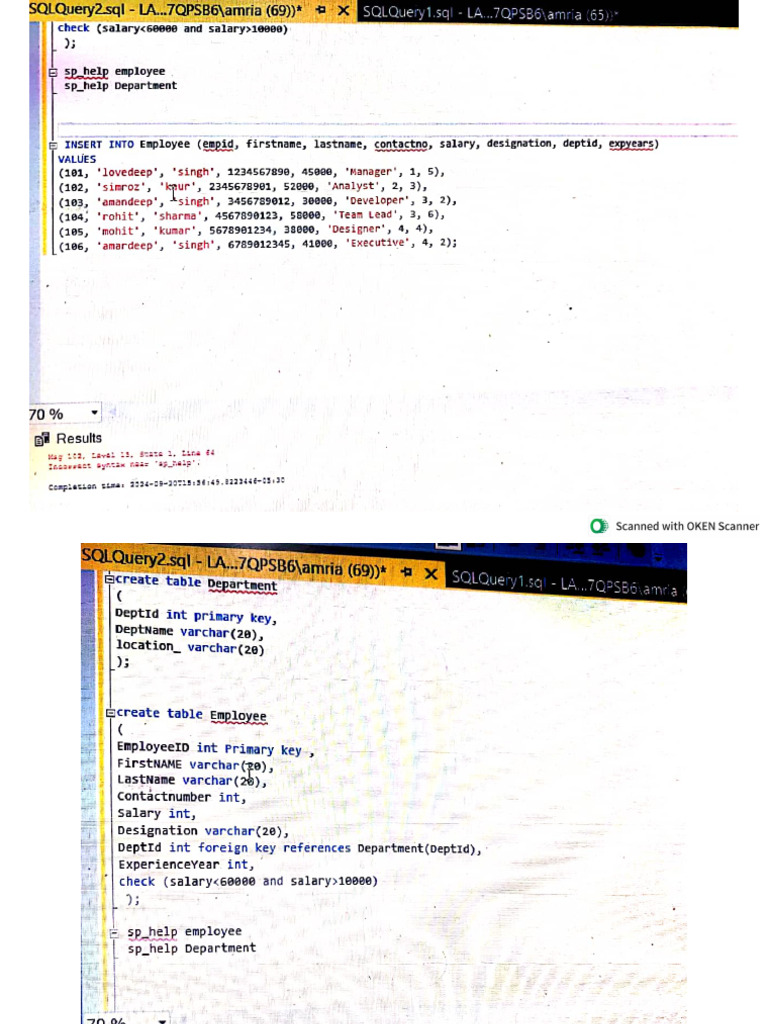Click the Results pane grid icon
The height and width of the screenshot is (1024, 768).
pyautogui.click(x=42, y=439)
